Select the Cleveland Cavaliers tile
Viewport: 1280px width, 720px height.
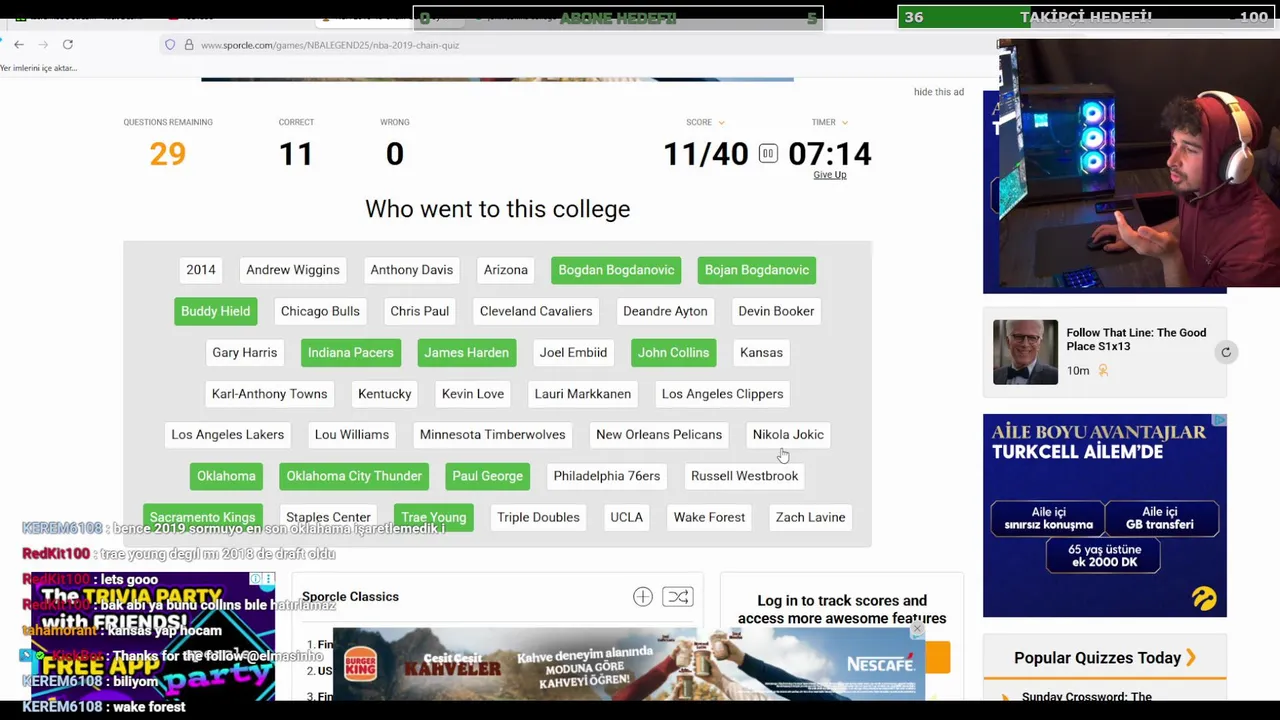coord(536,311)
